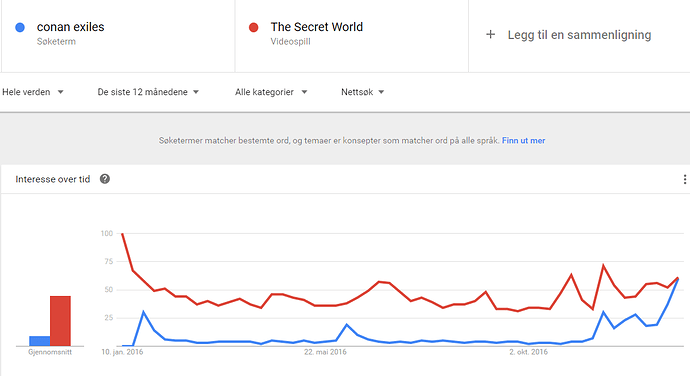The image size is (690, 376).
Task: Click the 22. mai 2016 axis label
Action: [325, 352]
